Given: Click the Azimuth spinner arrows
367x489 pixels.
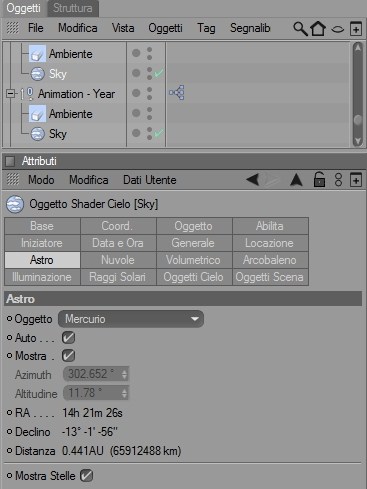Looking at the screenshot, I should click(x=124, y=374).
